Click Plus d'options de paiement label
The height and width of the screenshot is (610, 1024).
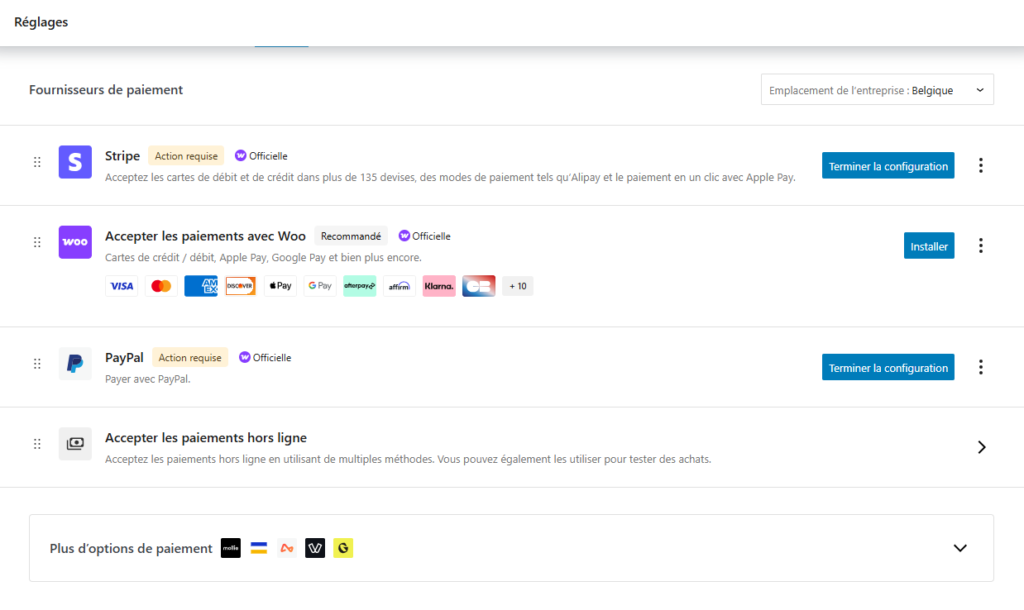point(131,548)
